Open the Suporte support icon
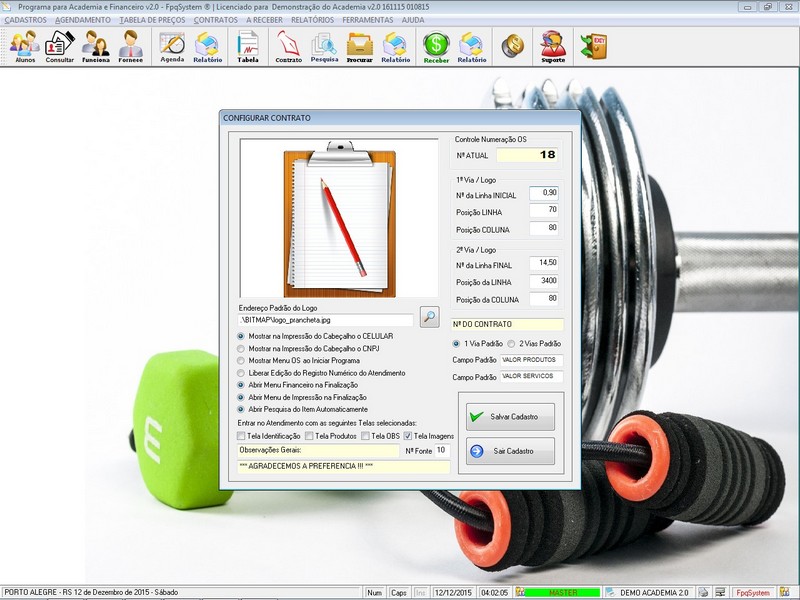The height and width of the screenshot is (600, 800). click(553, 46)
